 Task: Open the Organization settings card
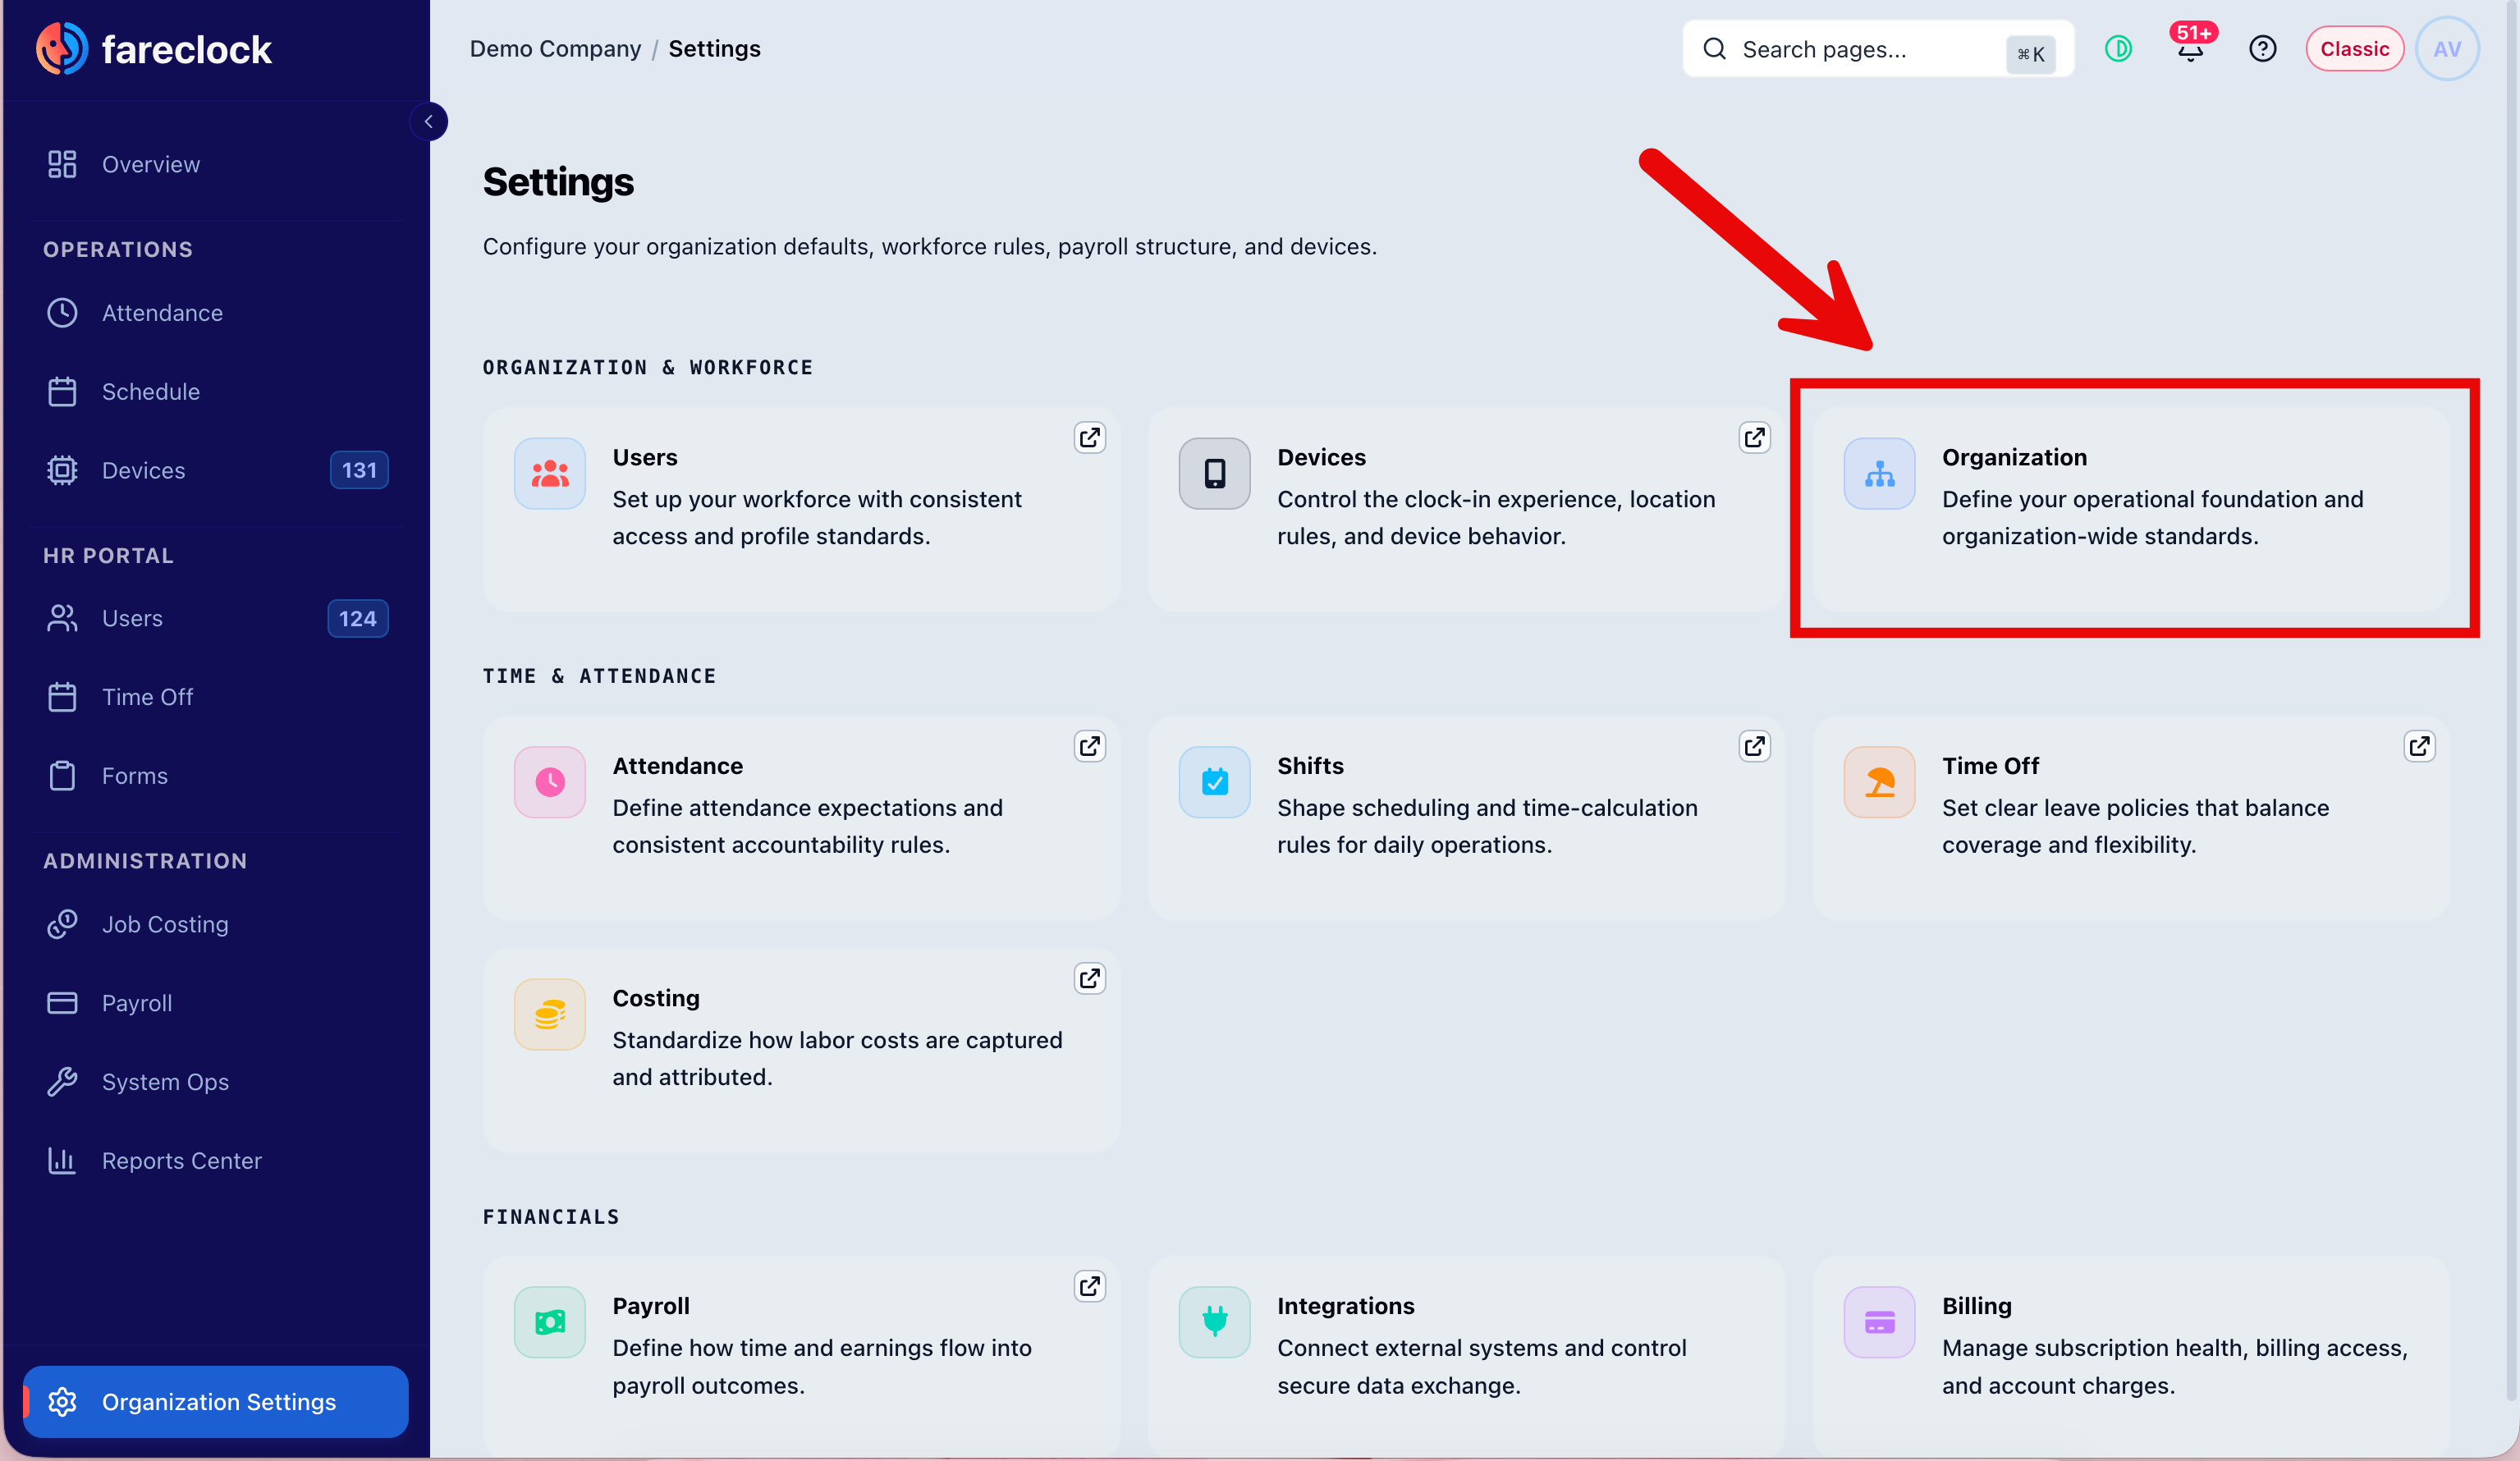[x=2131, y=509]
